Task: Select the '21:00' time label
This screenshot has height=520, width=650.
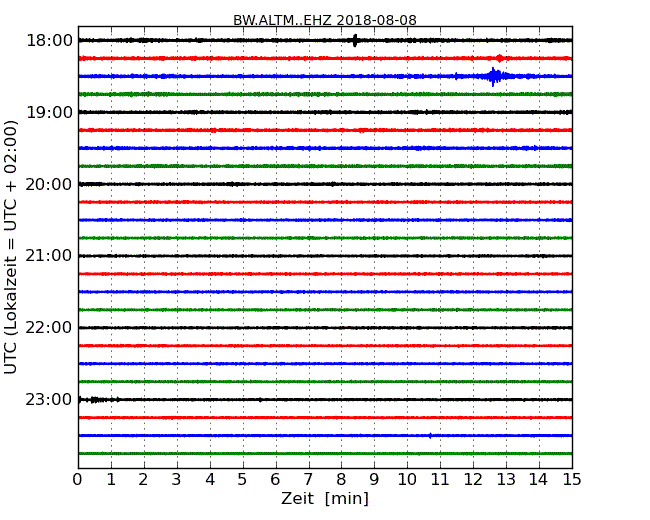Action: click(x=49, y=256)
